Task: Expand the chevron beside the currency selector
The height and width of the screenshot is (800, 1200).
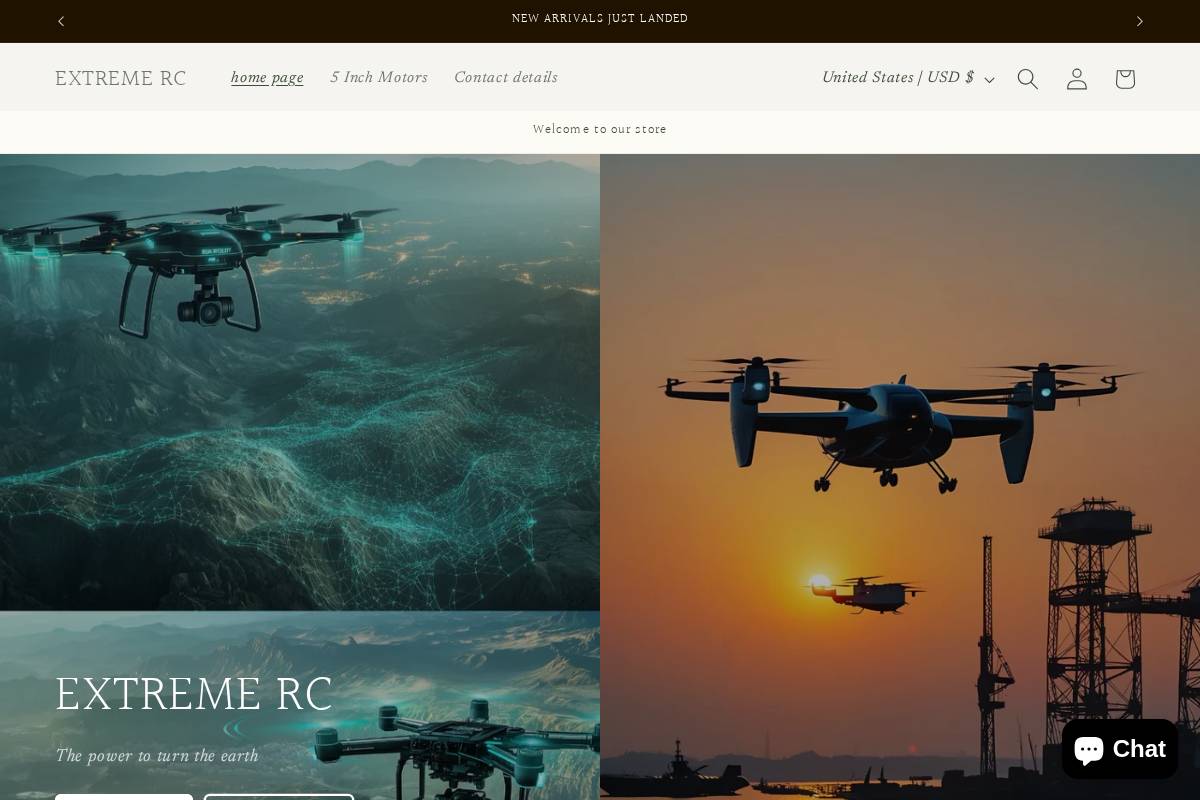Action: [x=989, y=80]
